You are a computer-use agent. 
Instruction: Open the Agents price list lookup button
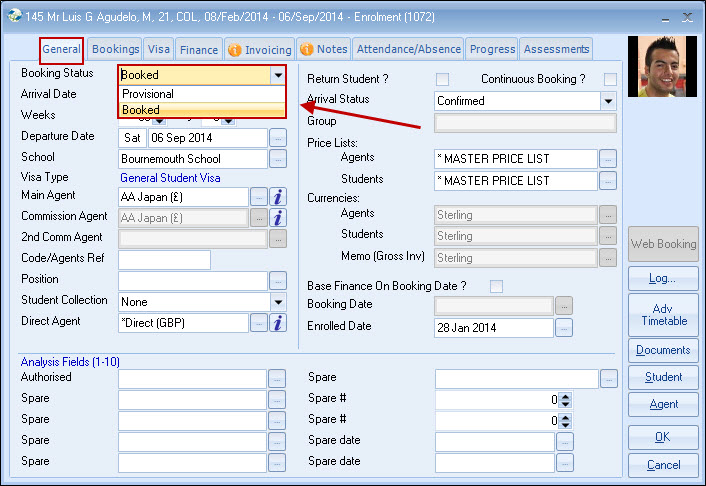tap(608, 159)
